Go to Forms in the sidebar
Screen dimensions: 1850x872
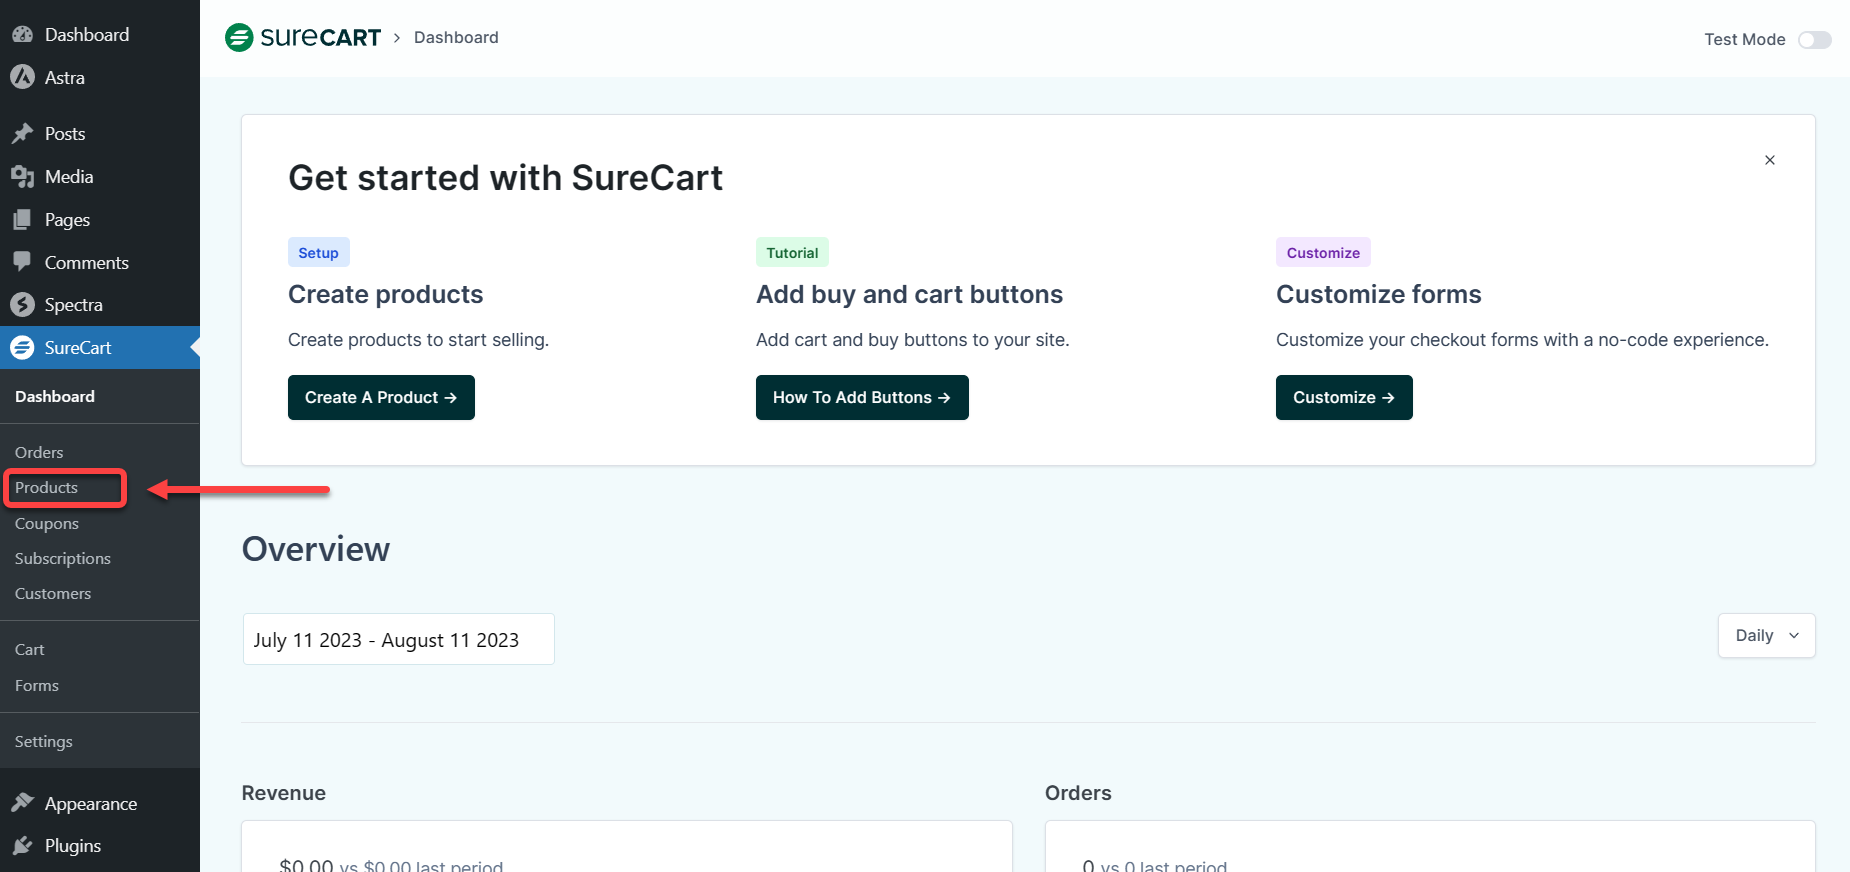pyautogui.click(x=37, y=685)
